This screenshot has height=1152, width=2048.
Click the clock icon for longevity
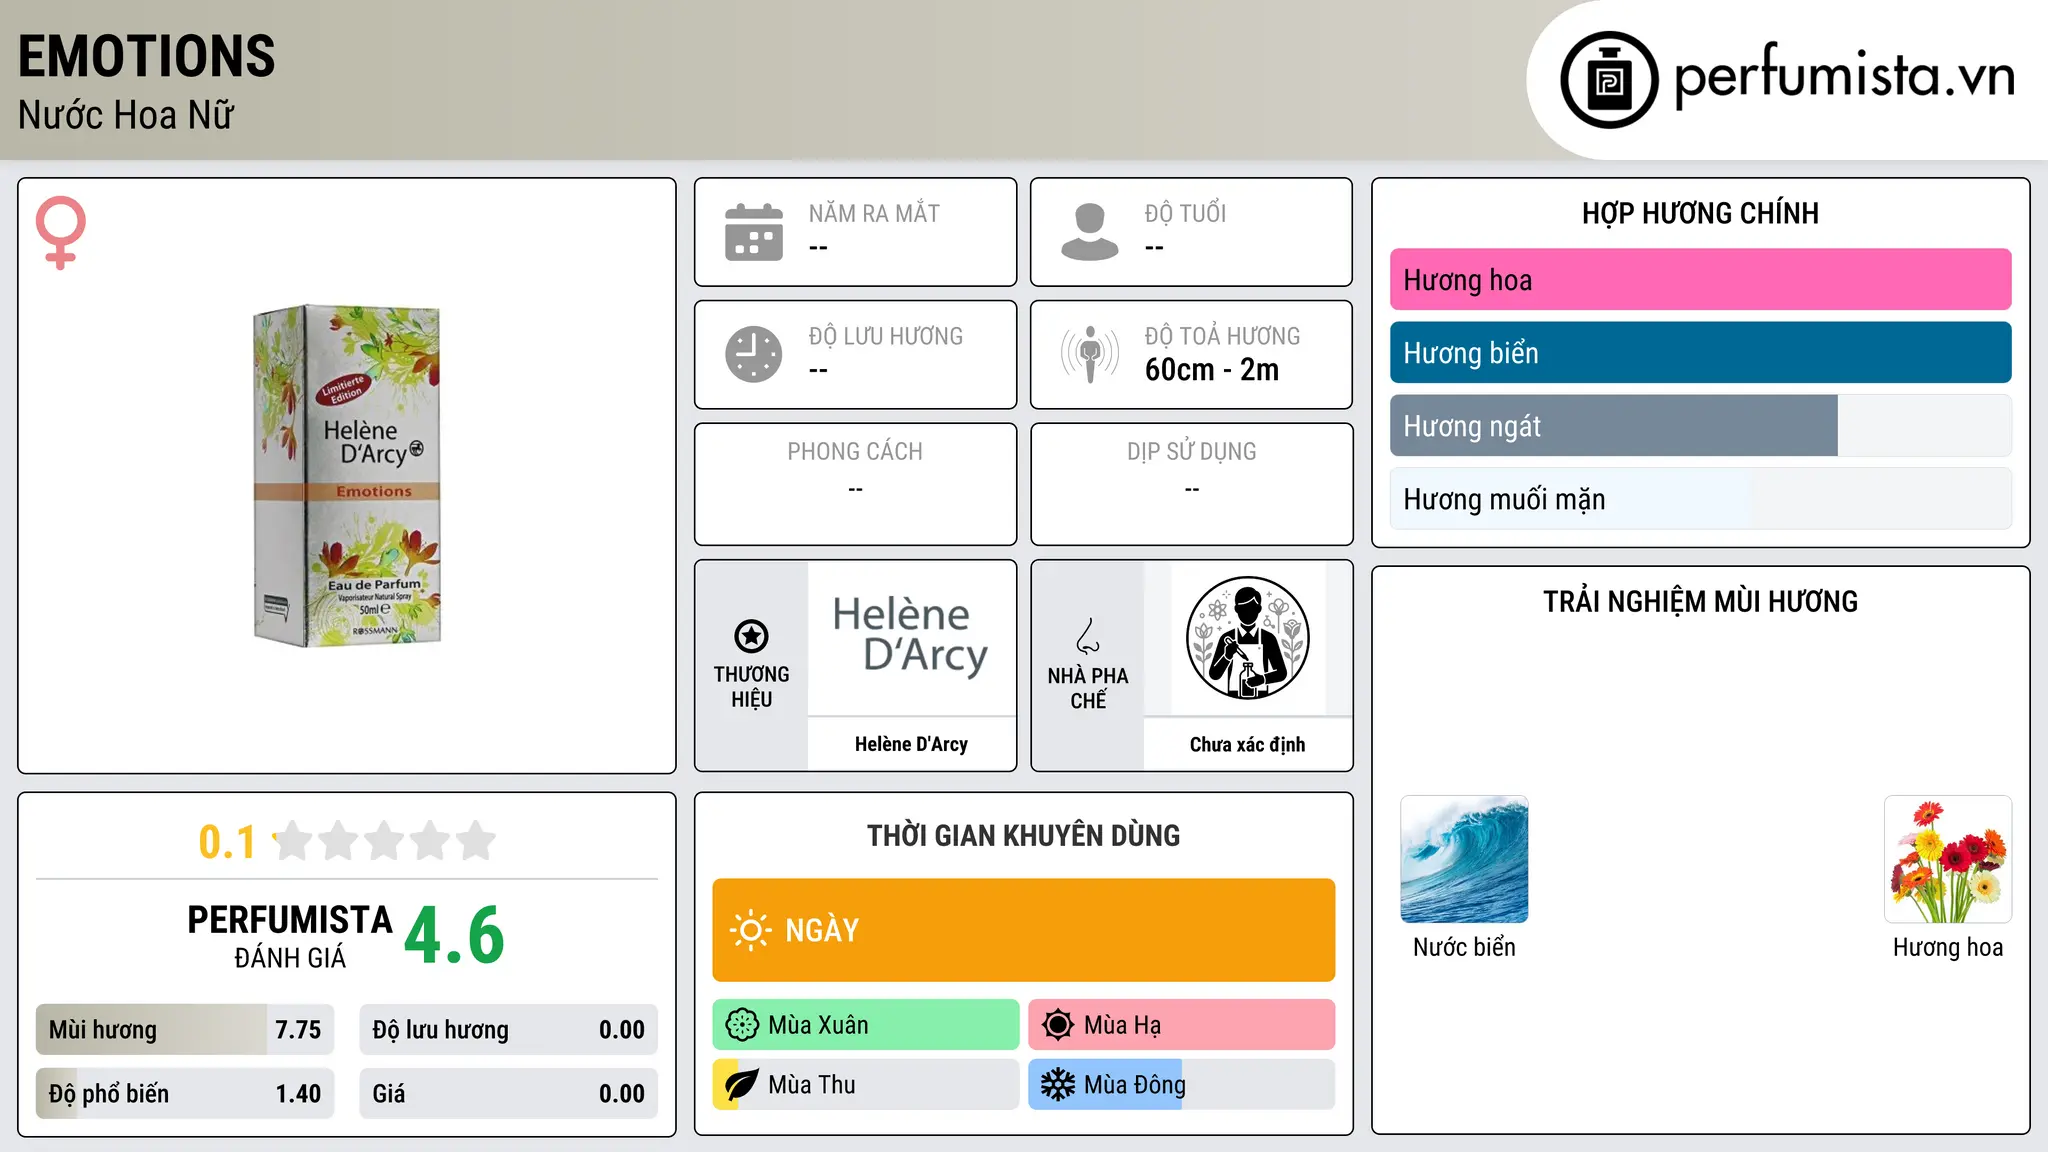[754, 354]
